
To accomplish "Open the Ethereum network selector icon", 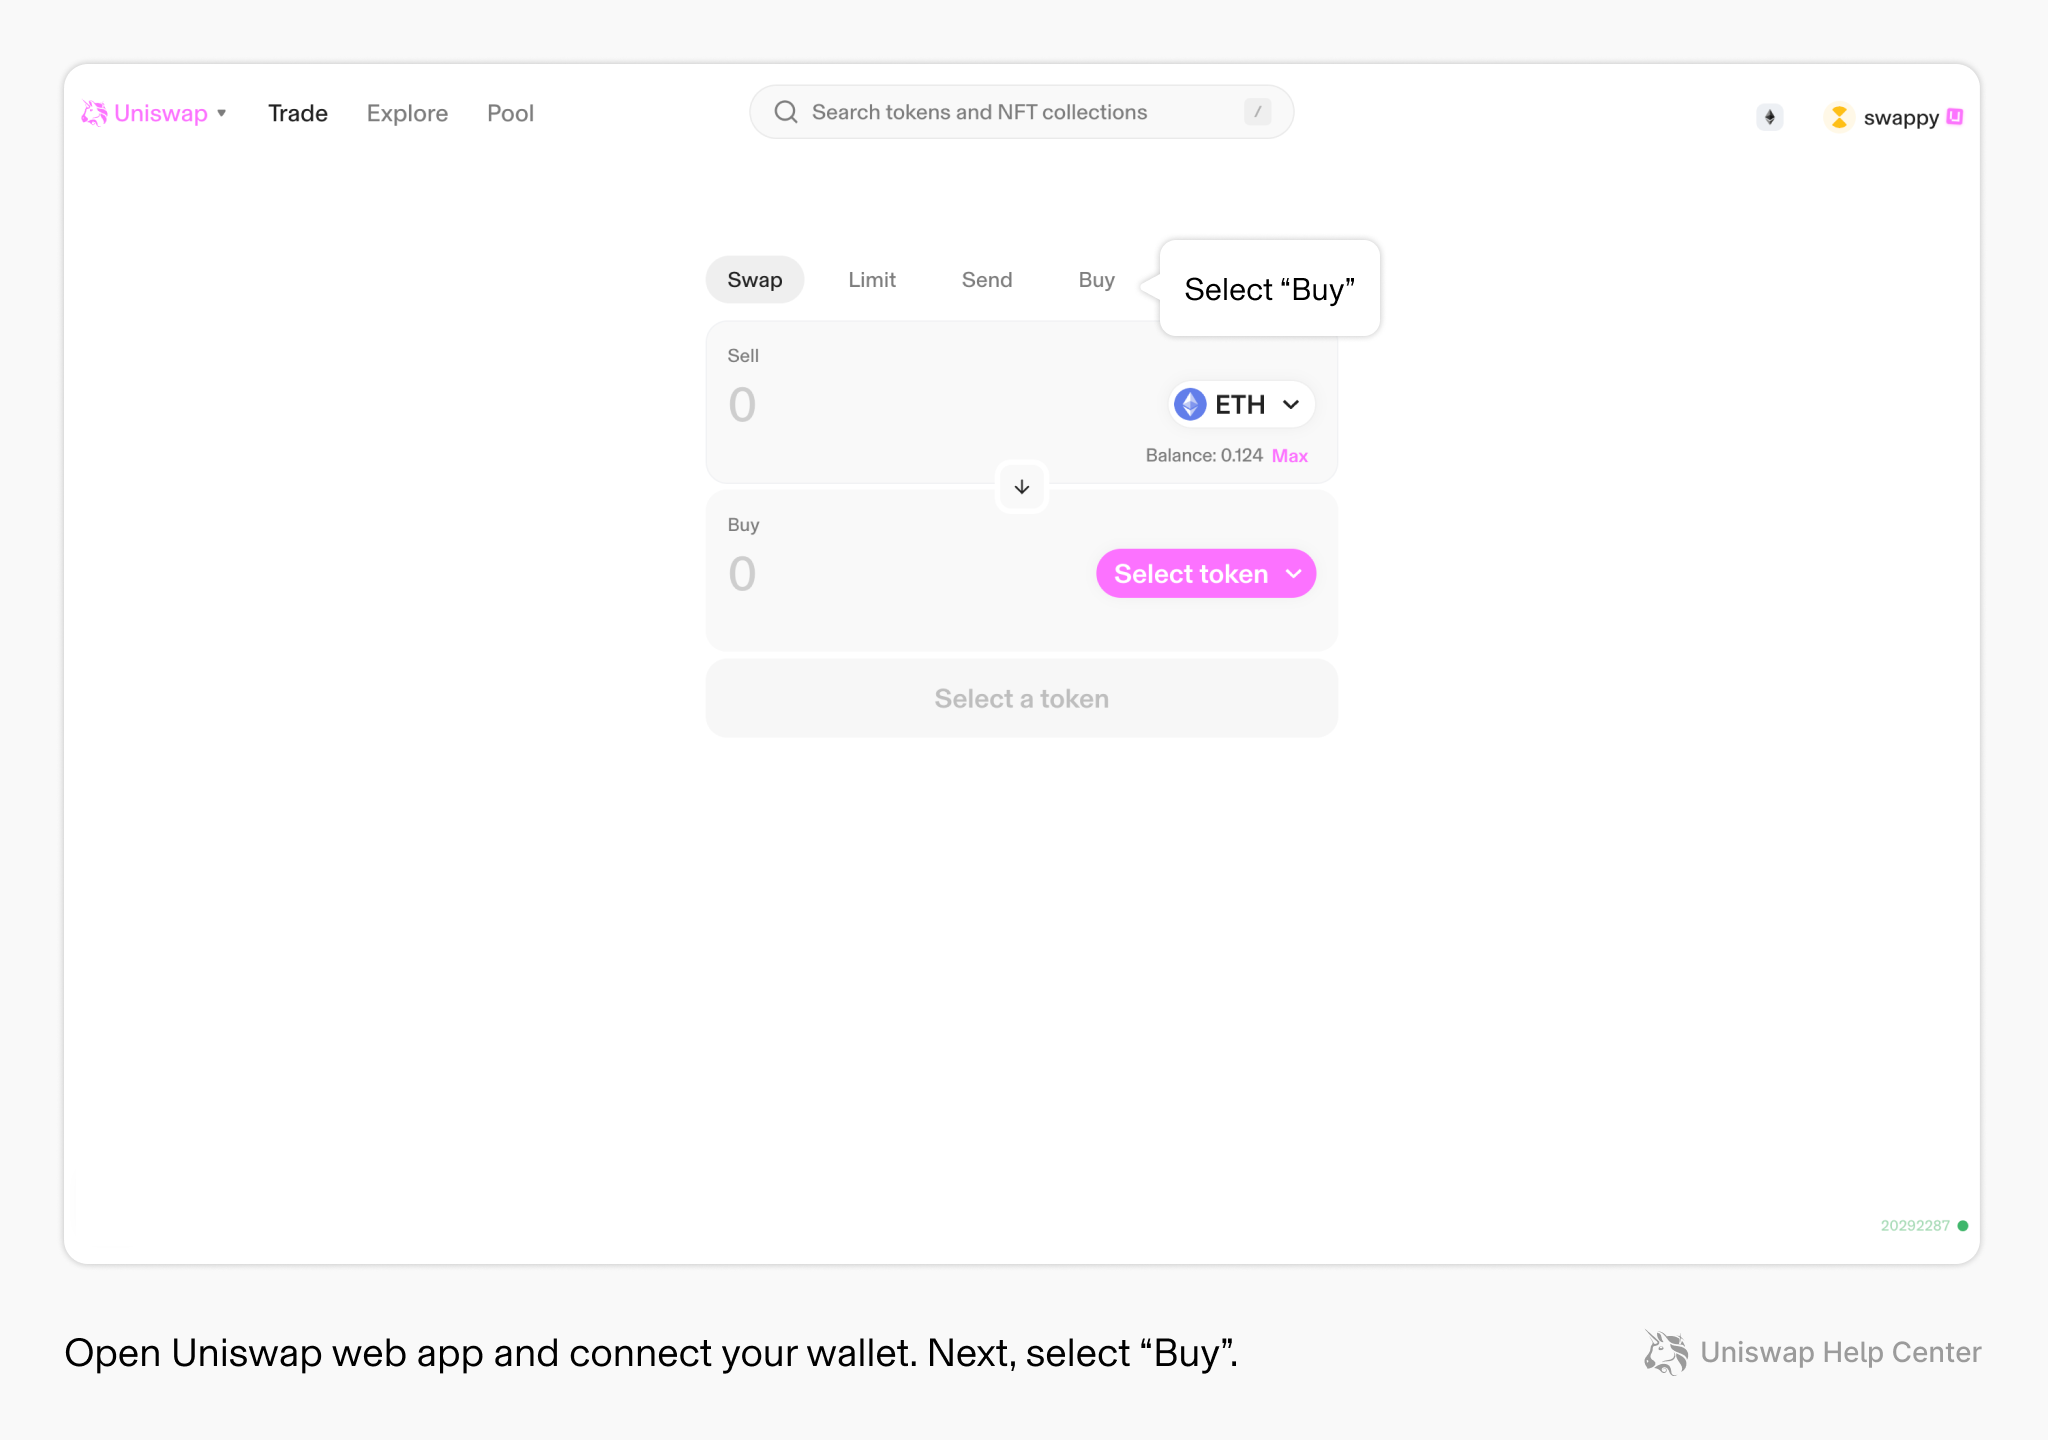I will pos(1769,117).
